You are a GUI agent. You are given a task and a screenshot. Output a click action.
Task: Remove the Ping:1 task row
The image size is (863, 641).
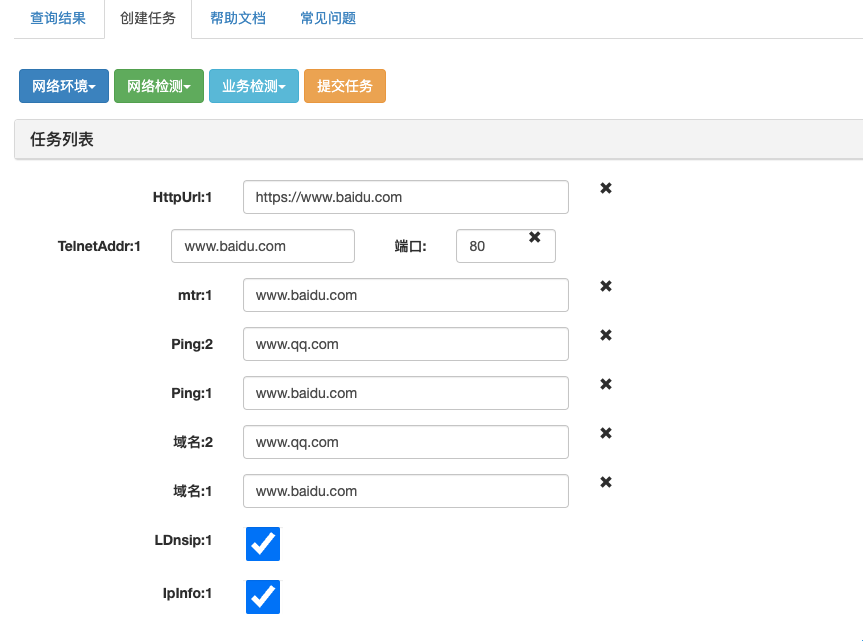605,384
